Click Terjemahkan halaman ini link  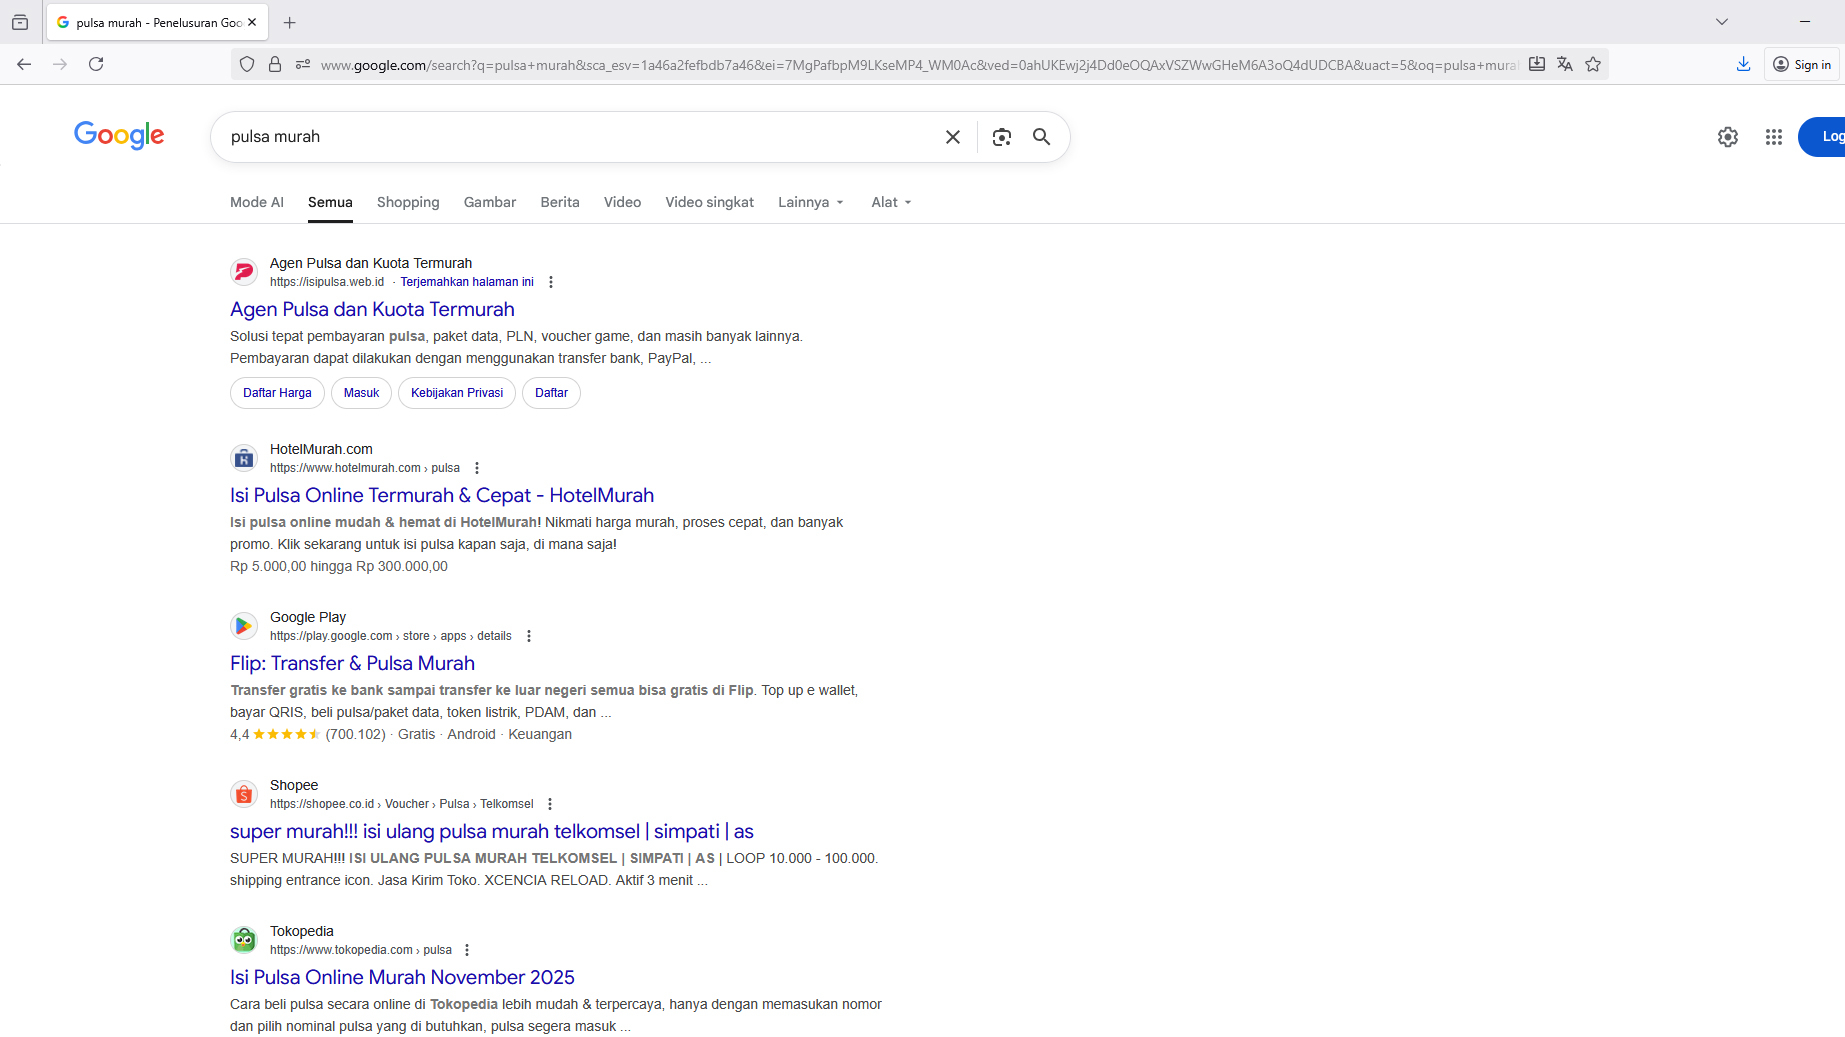[467, 282]
